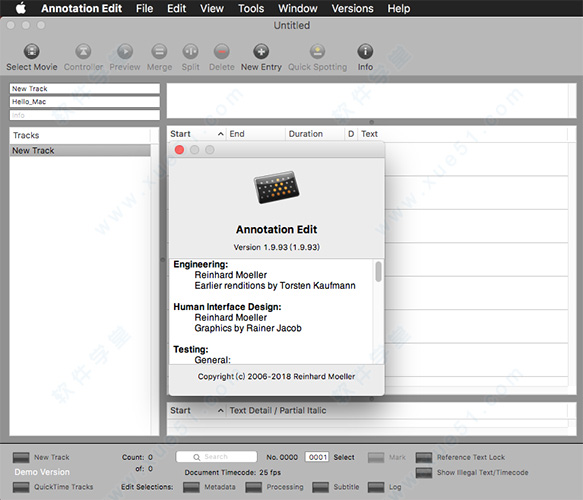Click the empty subtitle text editing area

[368, 100]
